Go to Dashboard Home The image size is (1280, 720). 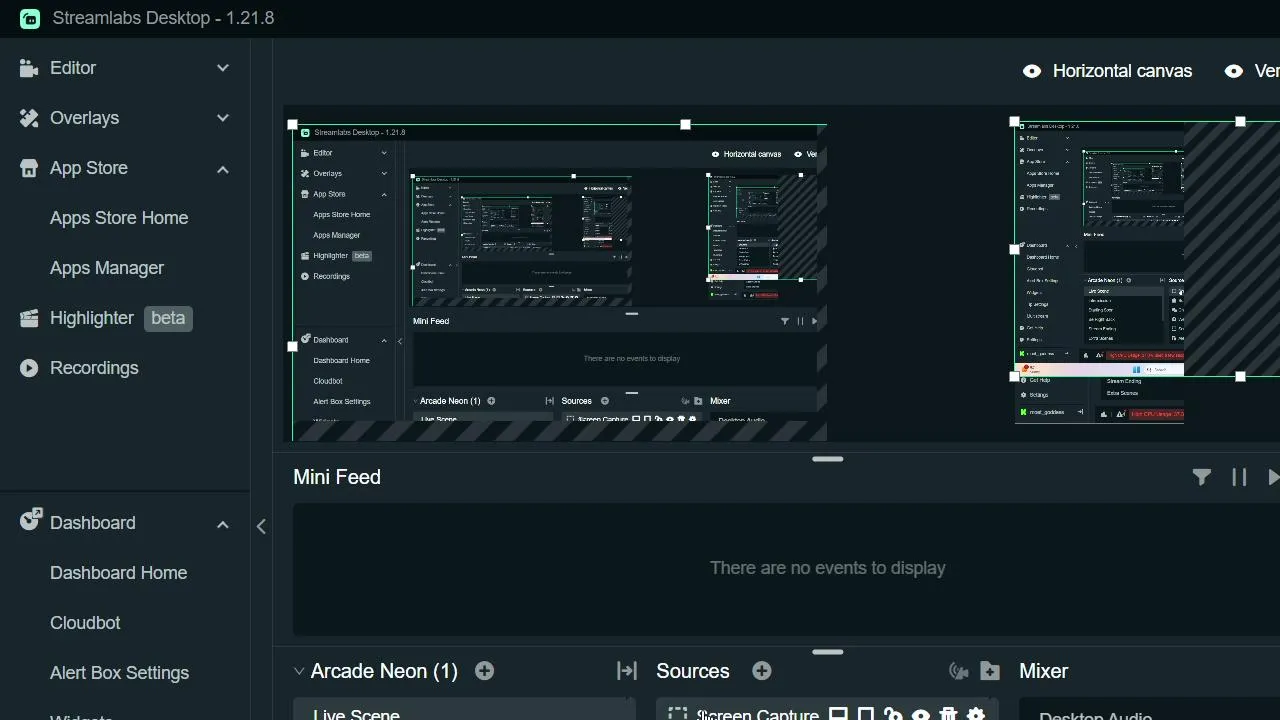coord(119,573)
